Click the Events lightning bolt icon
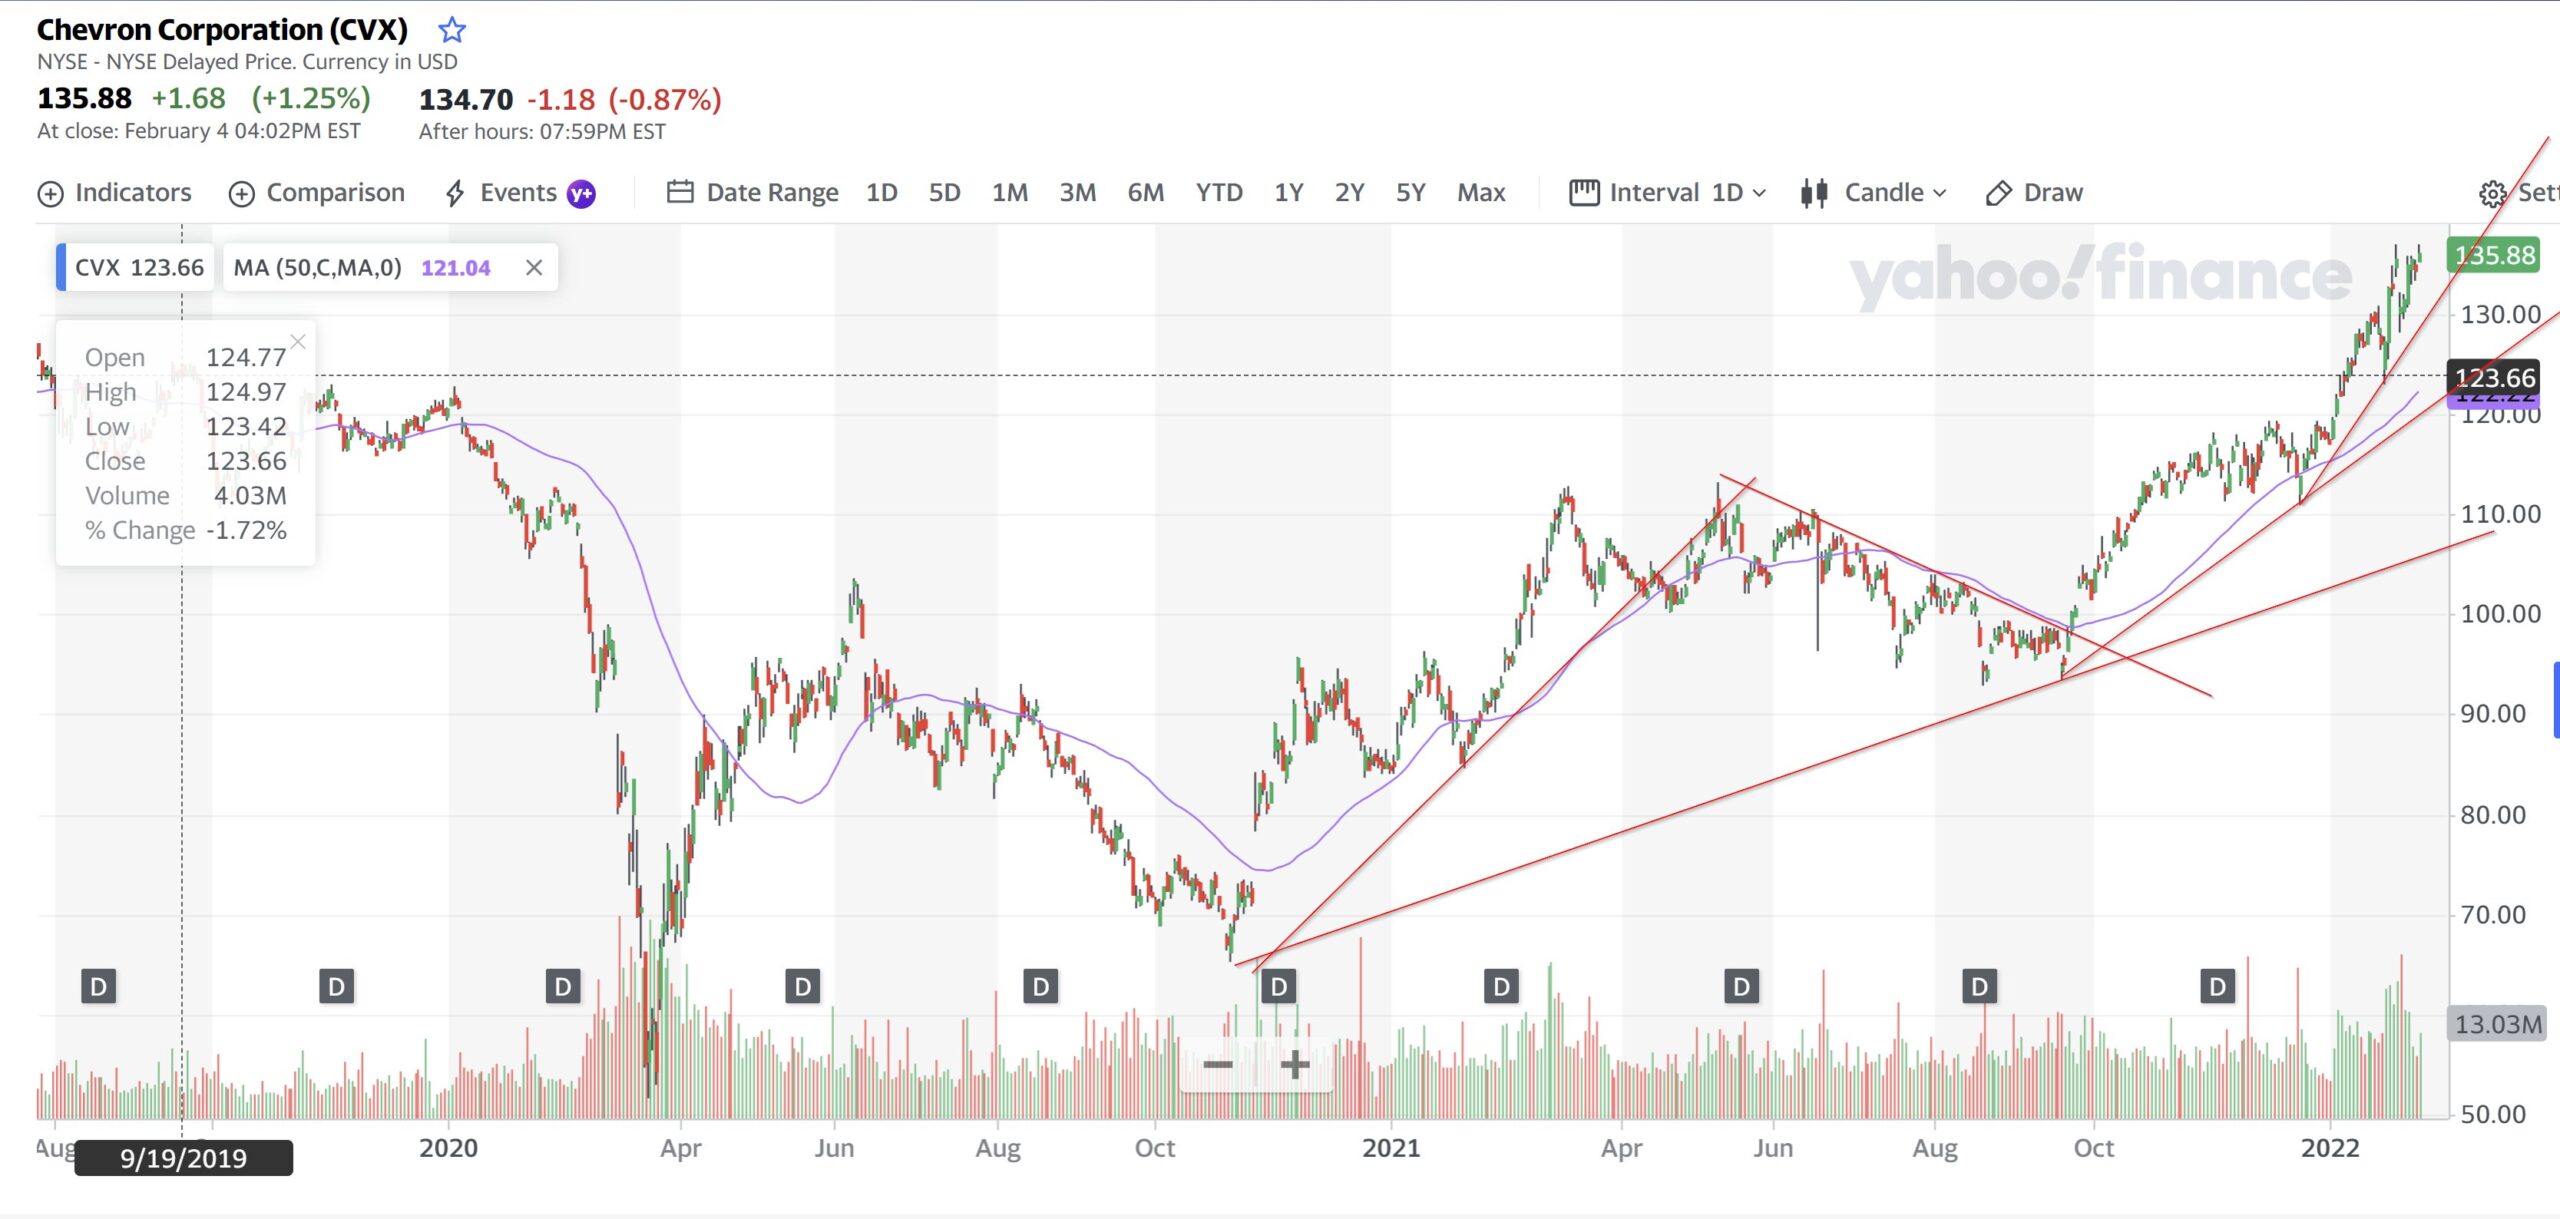The width and height of the screenshot is (2560, 1219). pos(455,193)
